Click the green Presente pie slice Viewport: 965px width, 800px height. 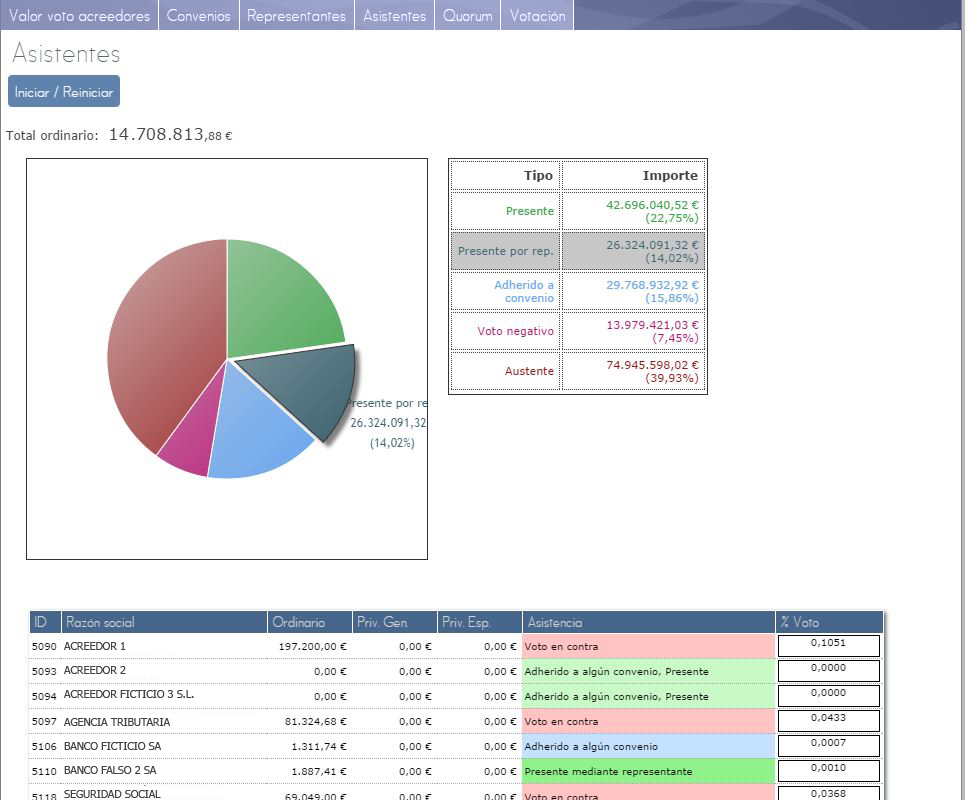(x=278, y=298)
